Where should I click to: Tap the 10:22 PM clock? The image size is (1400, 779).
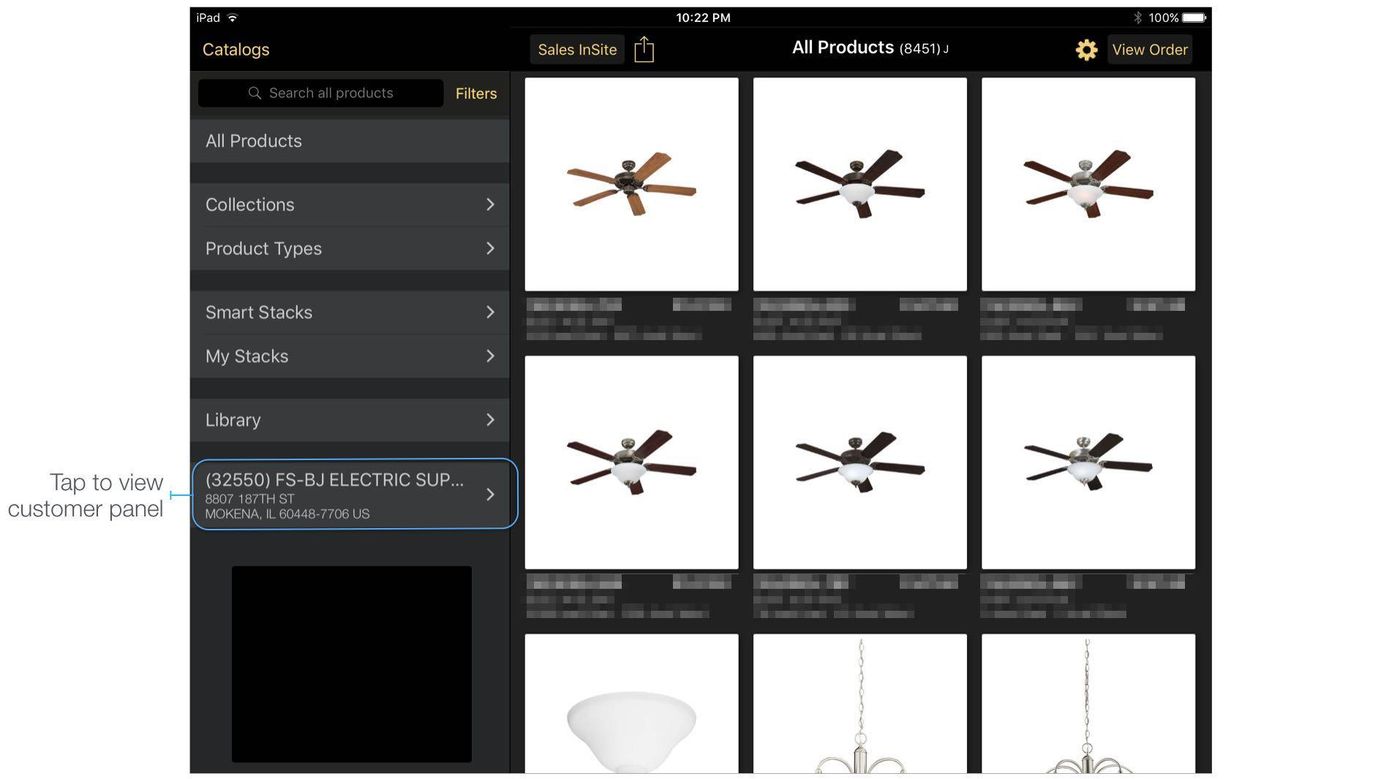(x=703, y=18)
